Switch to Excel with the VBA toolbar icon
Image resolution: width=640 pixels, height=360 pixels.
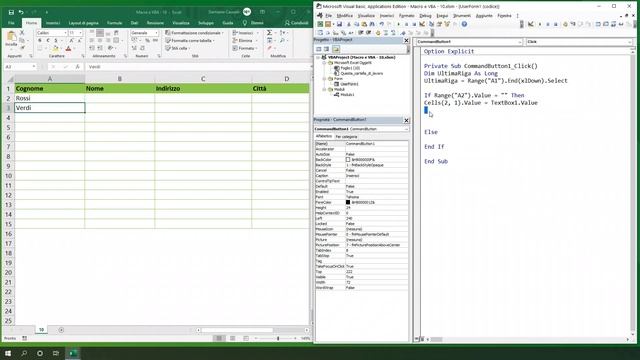click(x=320, y=24)
